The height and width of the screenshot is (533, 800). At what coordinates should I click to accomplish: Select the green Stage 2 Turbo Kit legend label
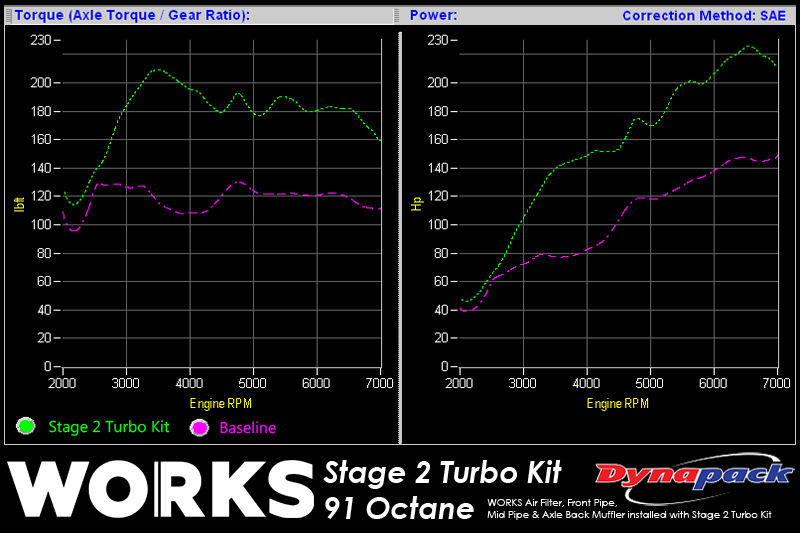(x=109, y=427)
